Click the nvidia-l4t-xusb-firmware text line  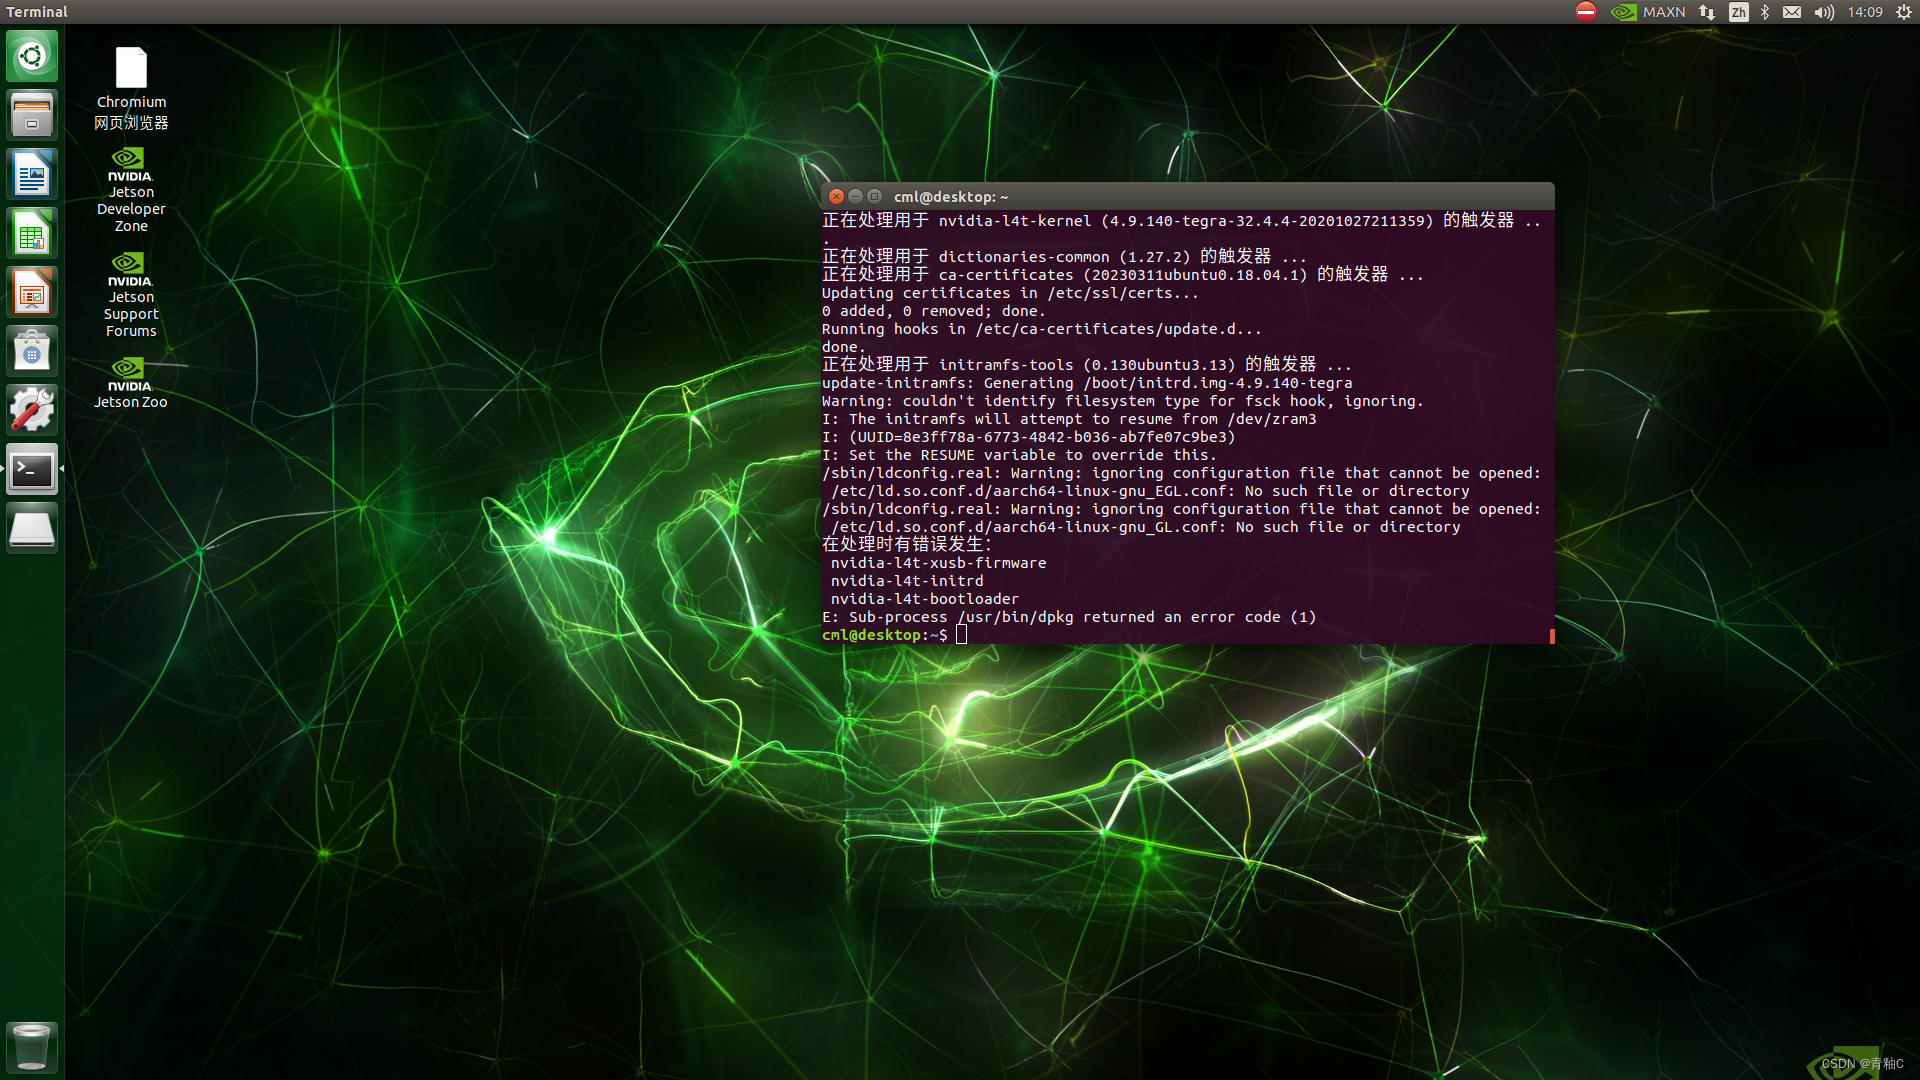click(x=938, y=563)
